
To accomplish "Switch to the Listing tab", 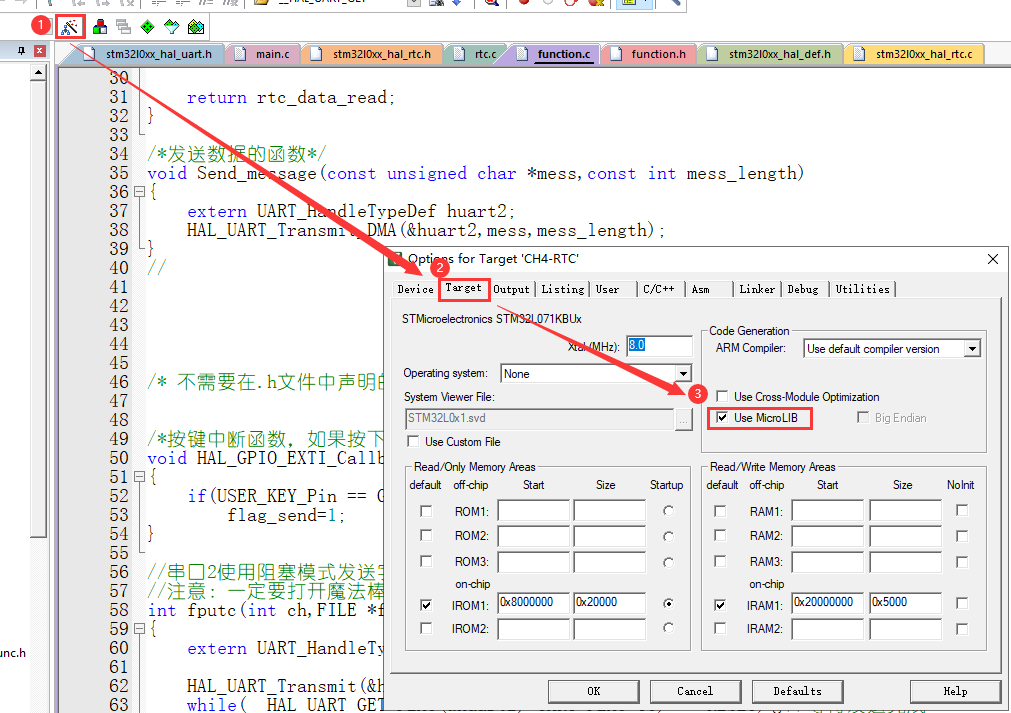I will 562,289.
